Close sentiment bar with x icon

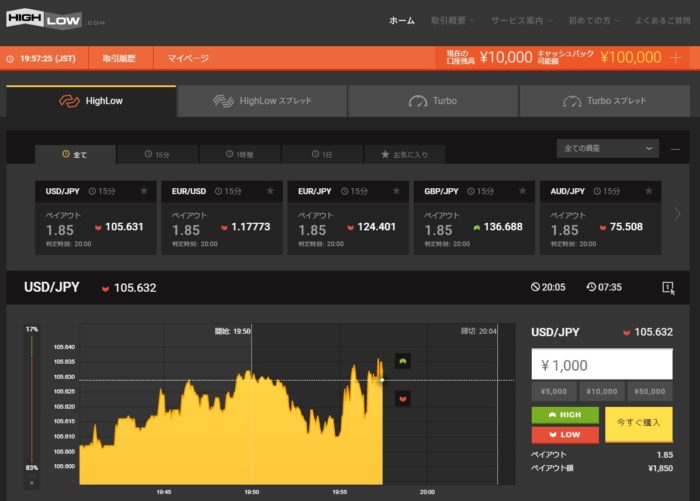(x=32, y=483)
